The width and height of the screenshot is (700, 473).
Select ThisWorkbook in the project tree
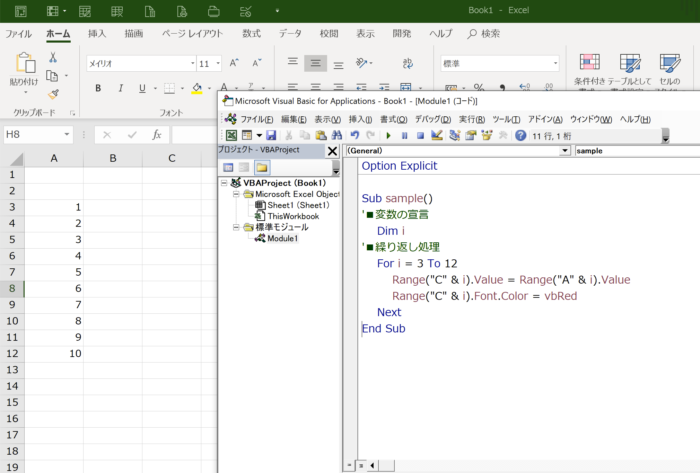tap(293, 216)
